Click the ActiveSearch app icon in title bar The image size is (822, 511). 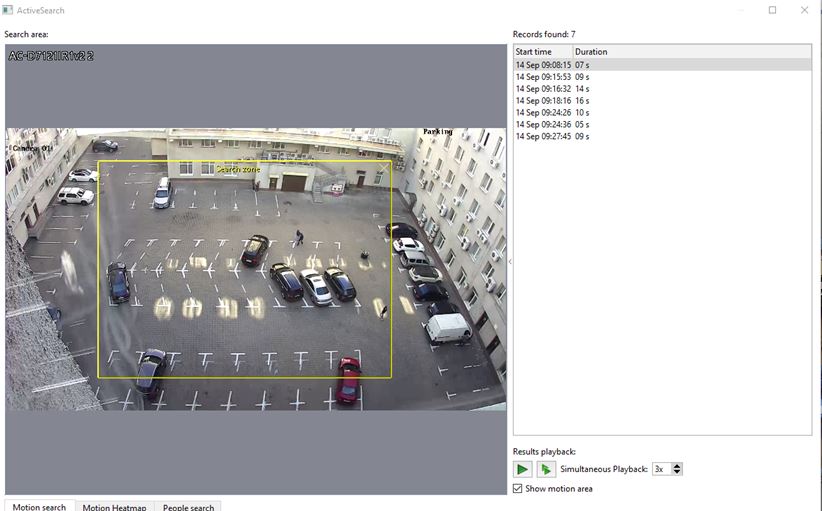(x=8, y=9)
